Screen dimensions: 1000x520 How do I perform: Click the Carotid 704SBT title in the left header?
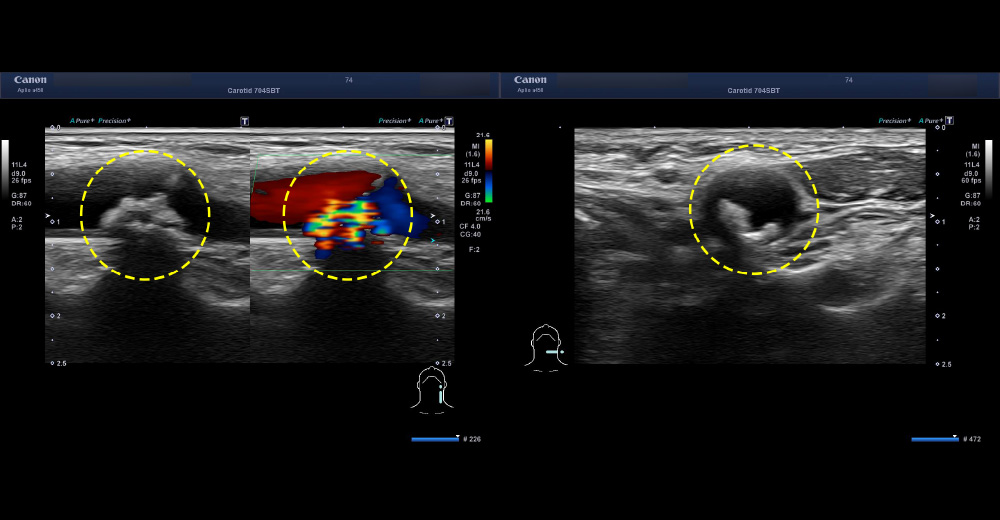point(250,90)
